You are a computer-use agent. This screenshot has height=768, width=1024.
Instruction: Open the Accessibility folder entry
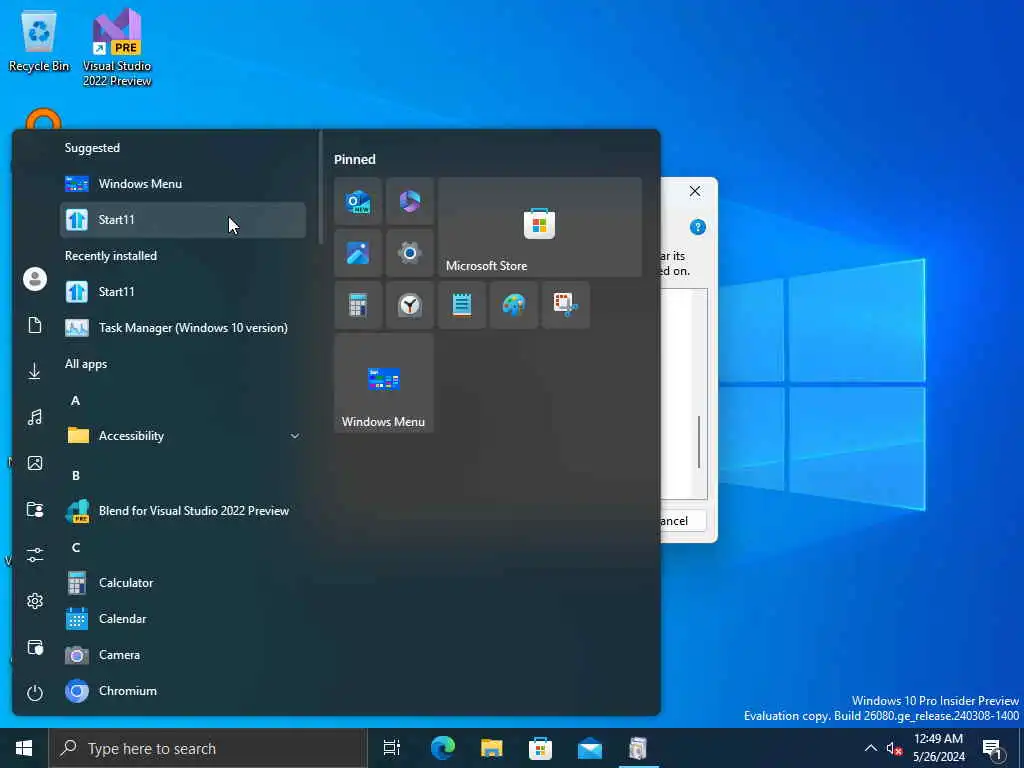tap(183, 436)
